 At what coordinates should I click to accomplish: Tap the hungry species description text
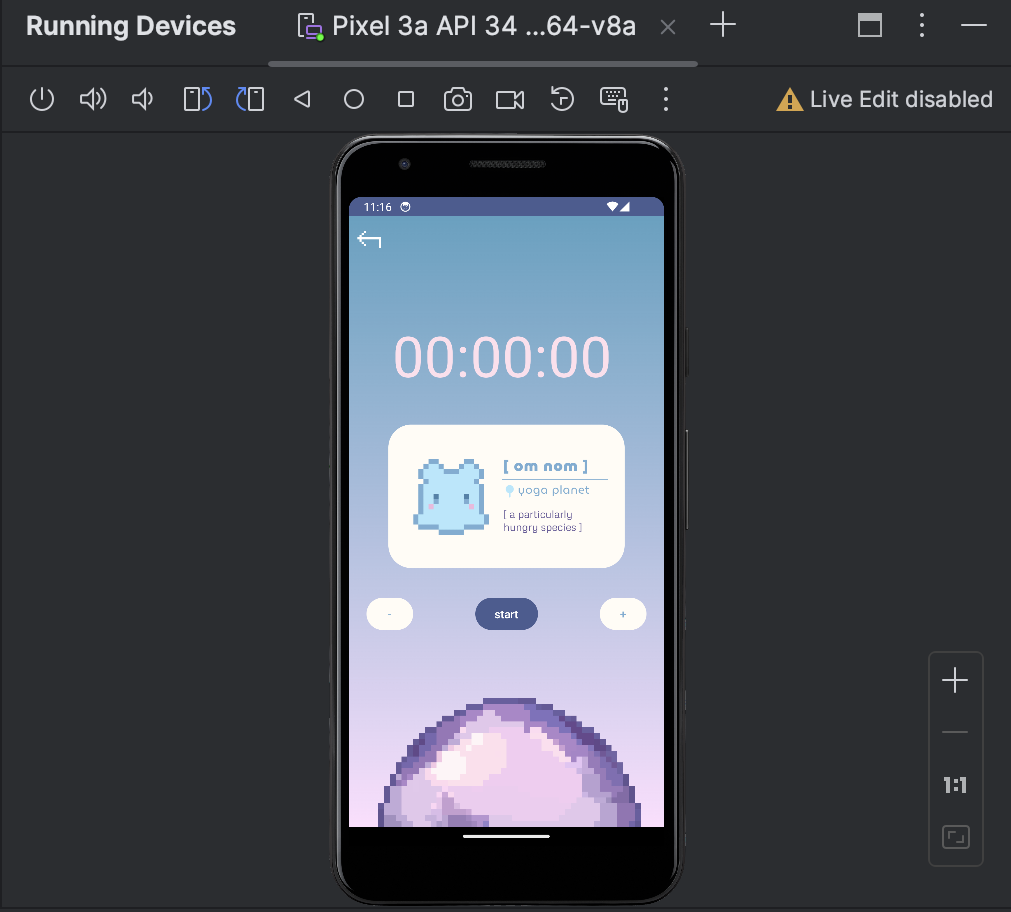542,521
